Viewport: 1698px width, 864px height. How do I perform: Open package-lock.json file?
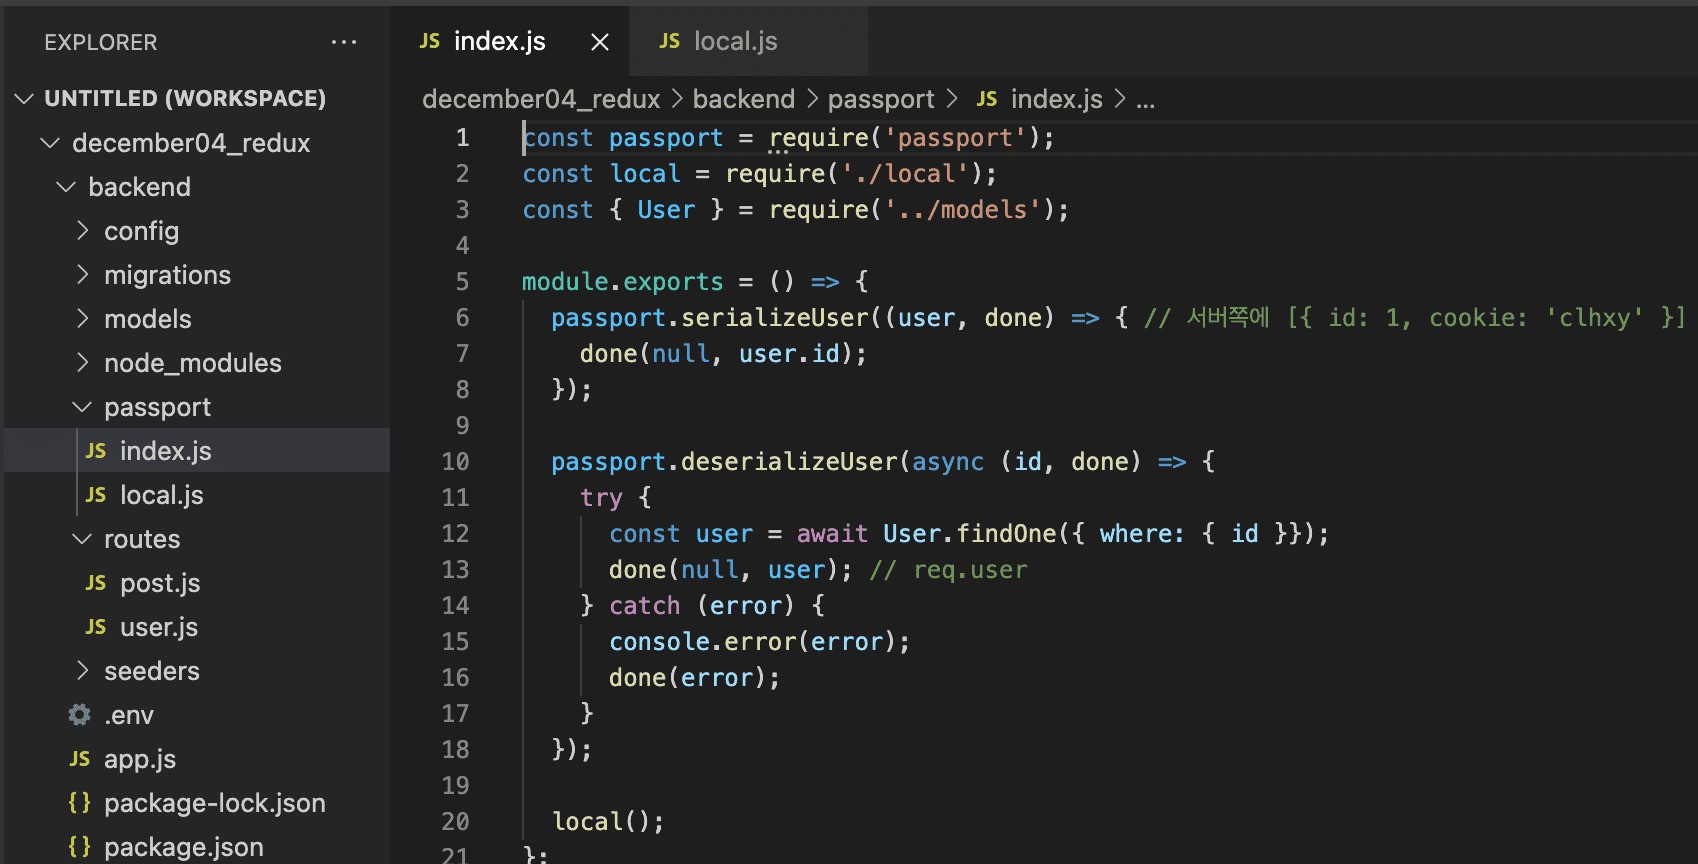click(215, 803)
